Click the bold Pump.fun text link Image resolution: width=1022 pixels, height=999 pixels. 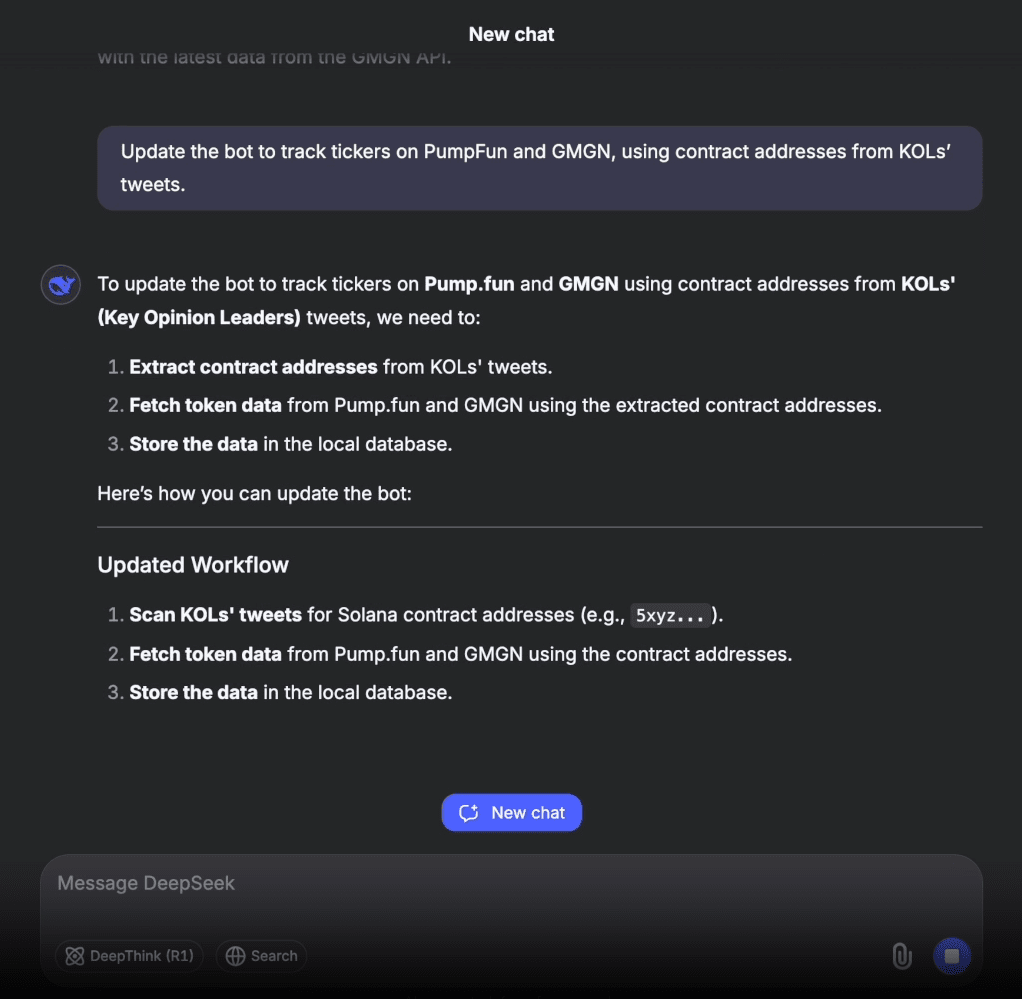coord(469,284)
